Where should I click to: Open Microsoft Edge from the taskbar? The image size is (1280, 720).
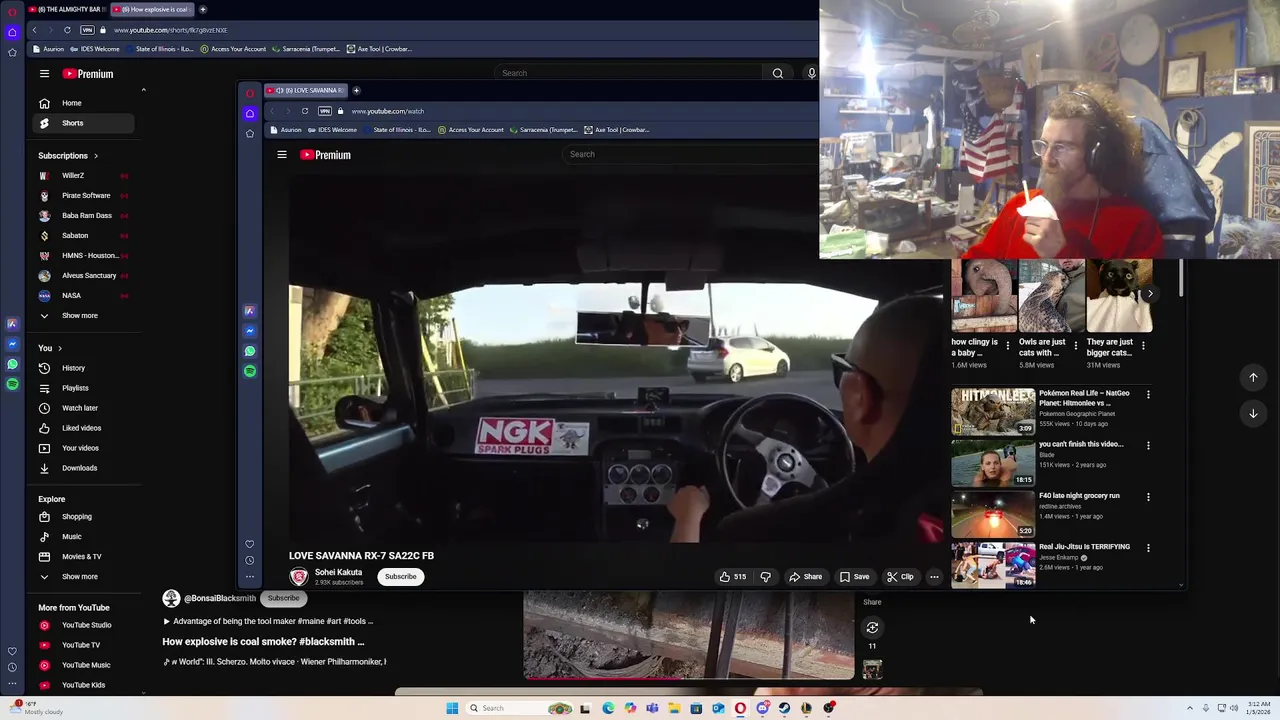pyautogui.click(x=608, y=708)
